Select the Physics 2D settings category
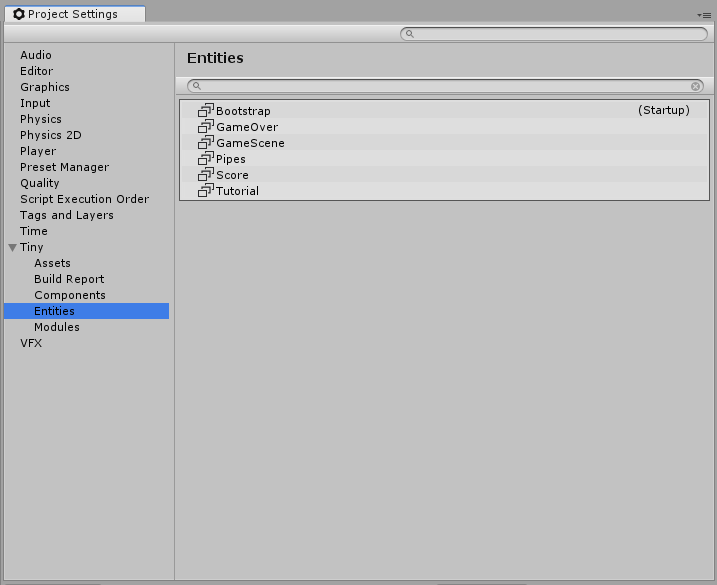 [51, 135]
